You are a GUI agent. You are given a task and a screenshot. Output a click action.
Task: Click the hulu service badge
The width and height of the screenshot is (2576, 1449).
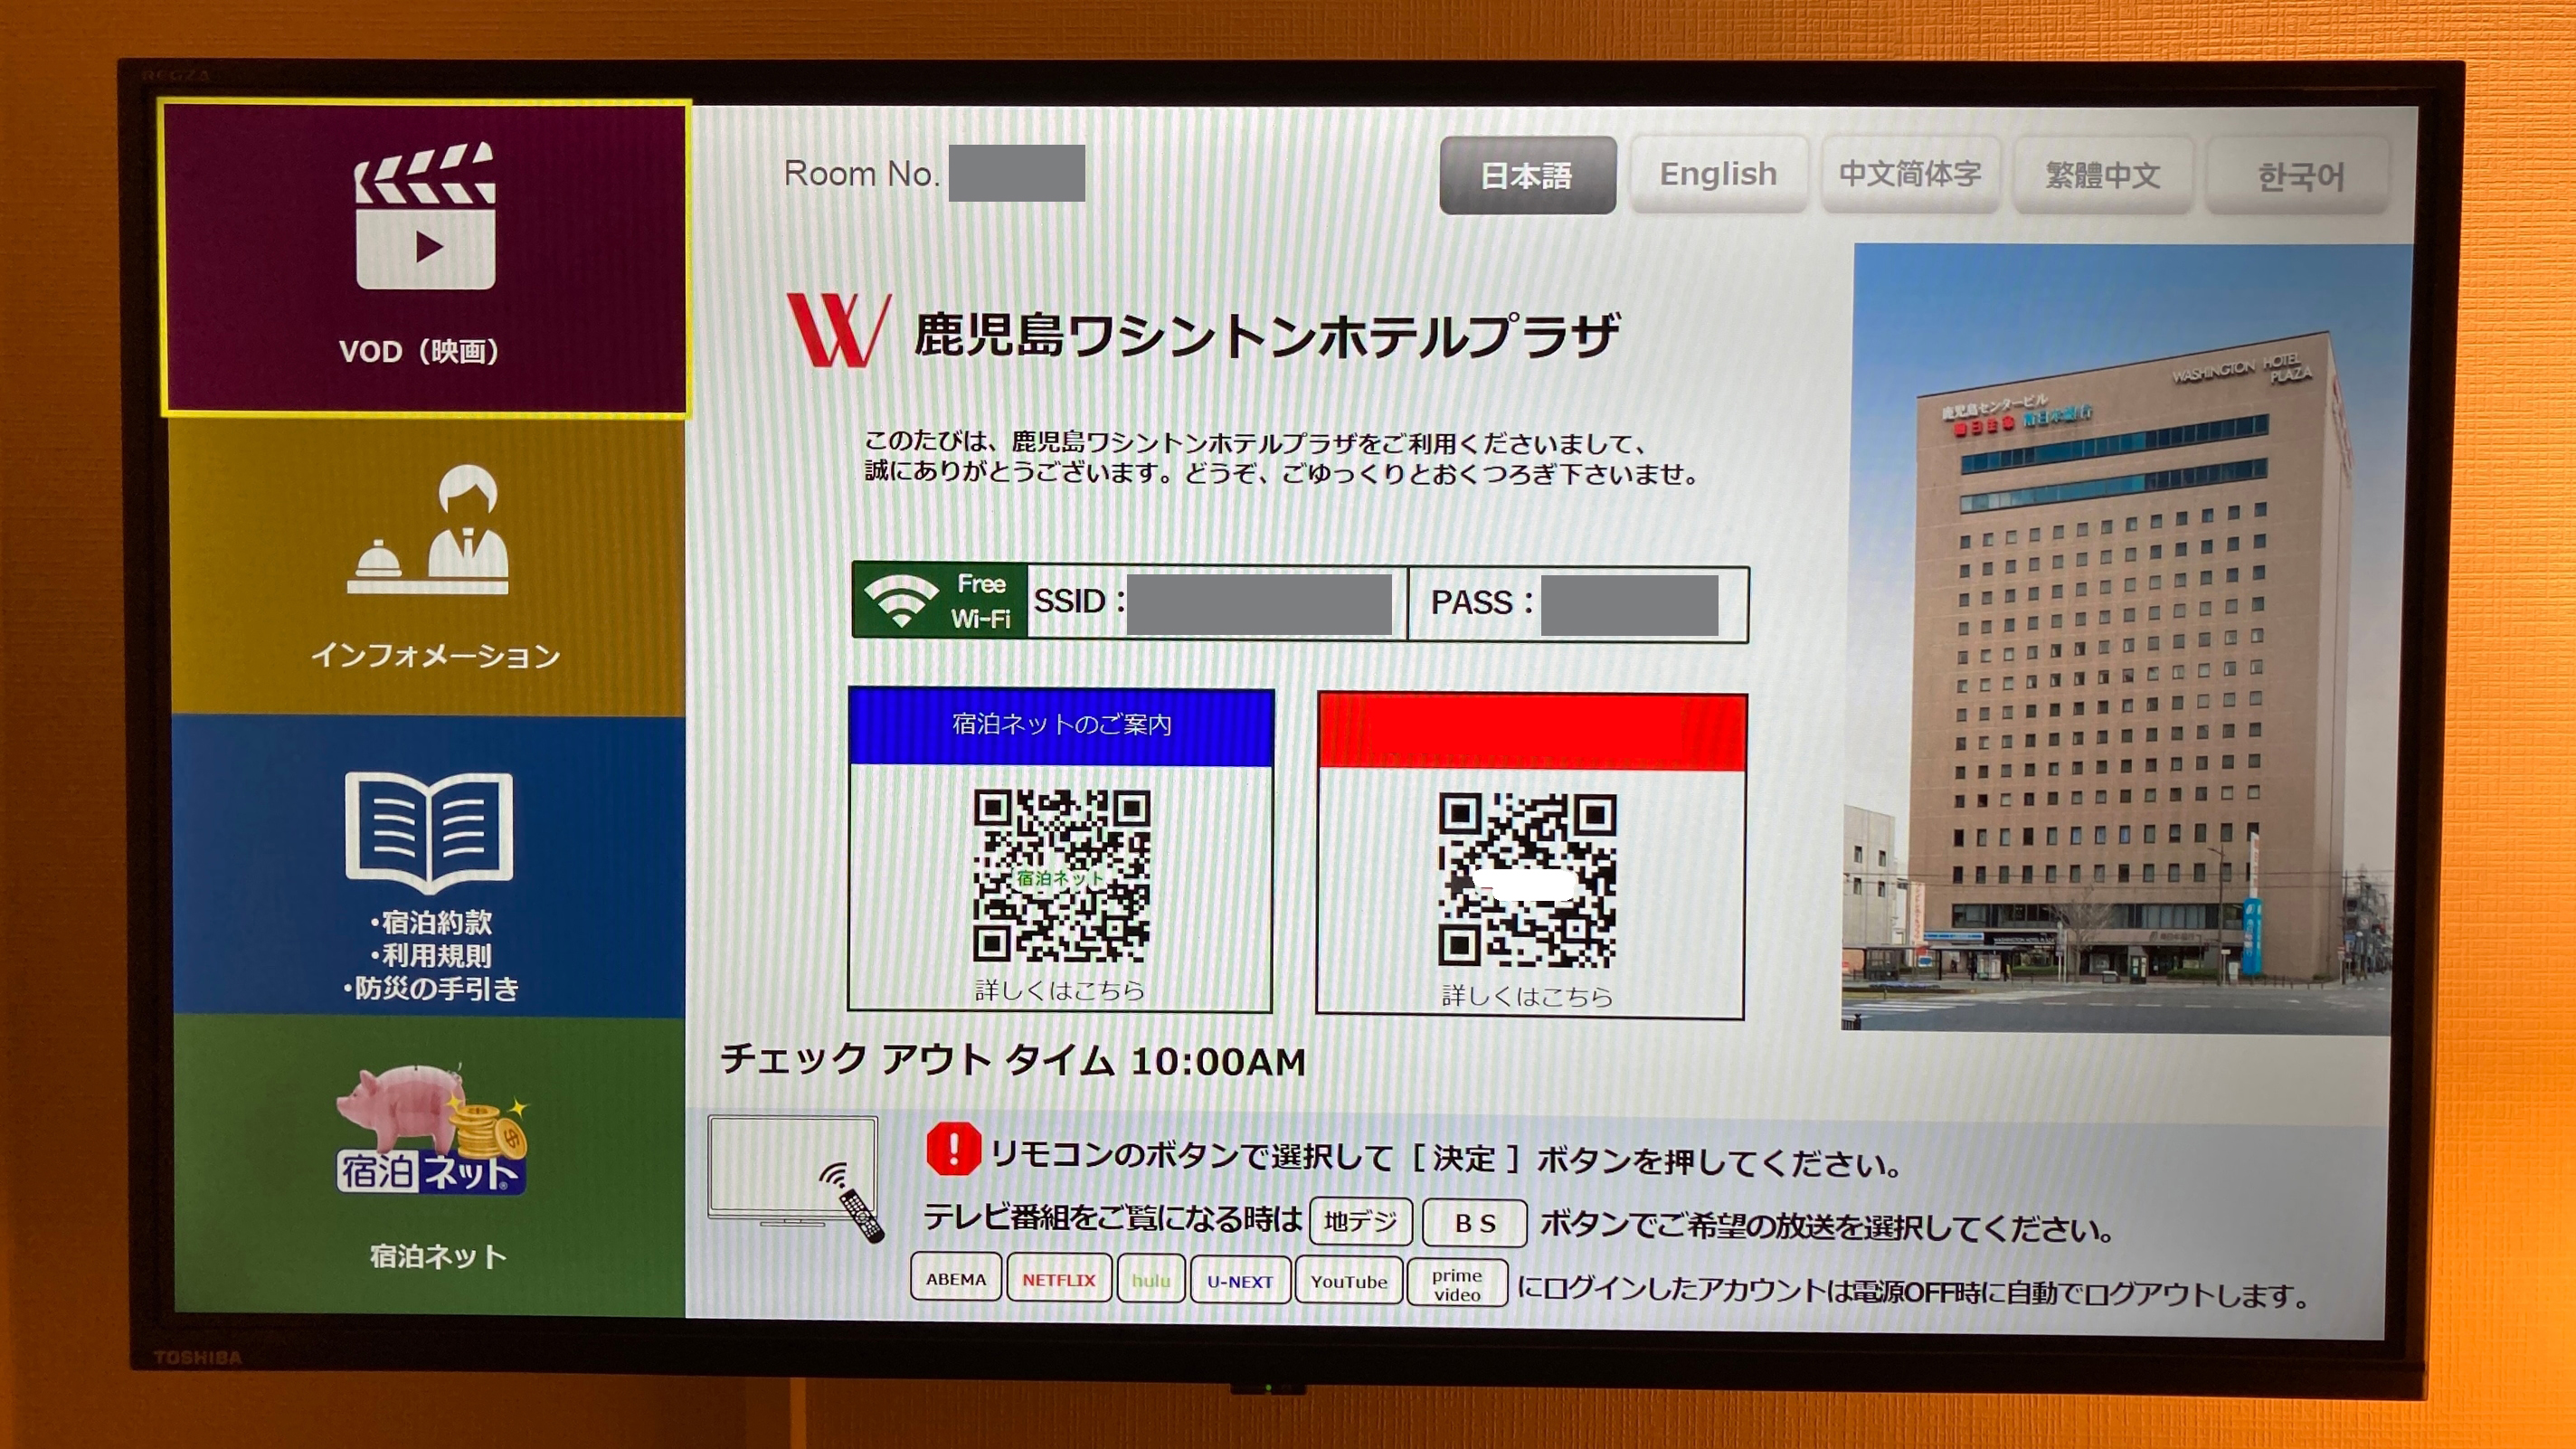coord(1151,1280)
